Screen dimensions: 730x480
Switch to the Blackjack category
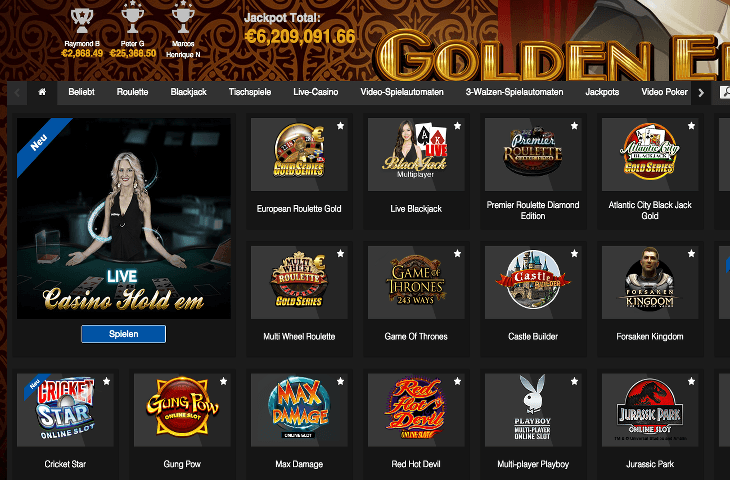188,92
